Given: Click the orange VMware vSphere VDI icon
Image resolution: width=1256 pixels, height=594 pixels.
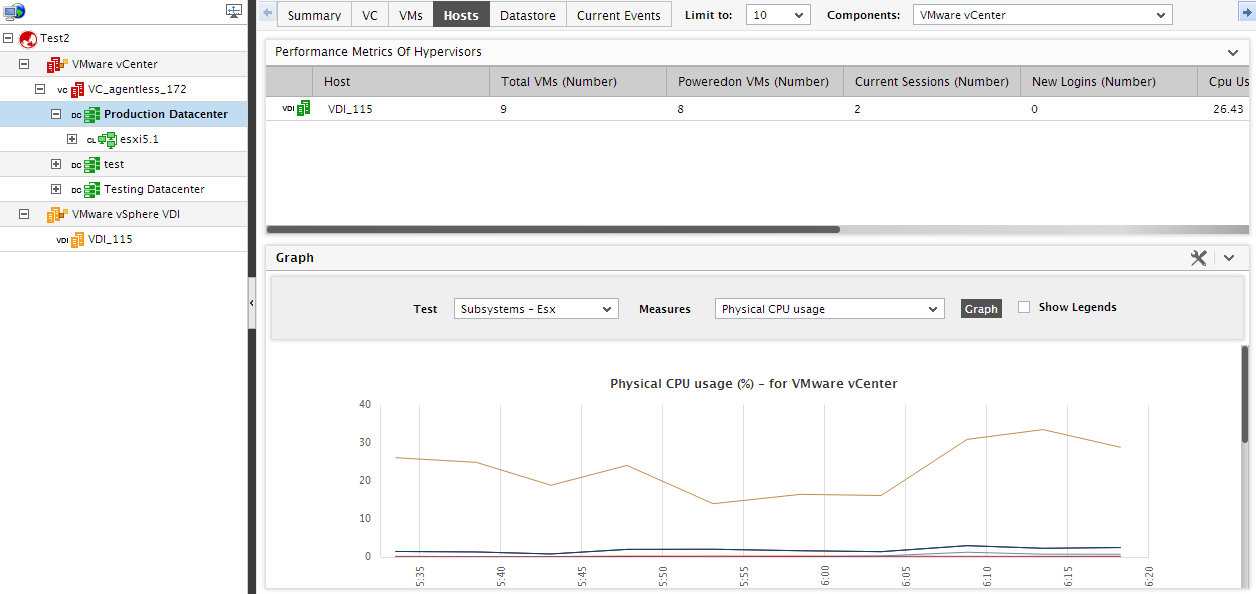Looking at the screenshot, I should tap(57, 214).
